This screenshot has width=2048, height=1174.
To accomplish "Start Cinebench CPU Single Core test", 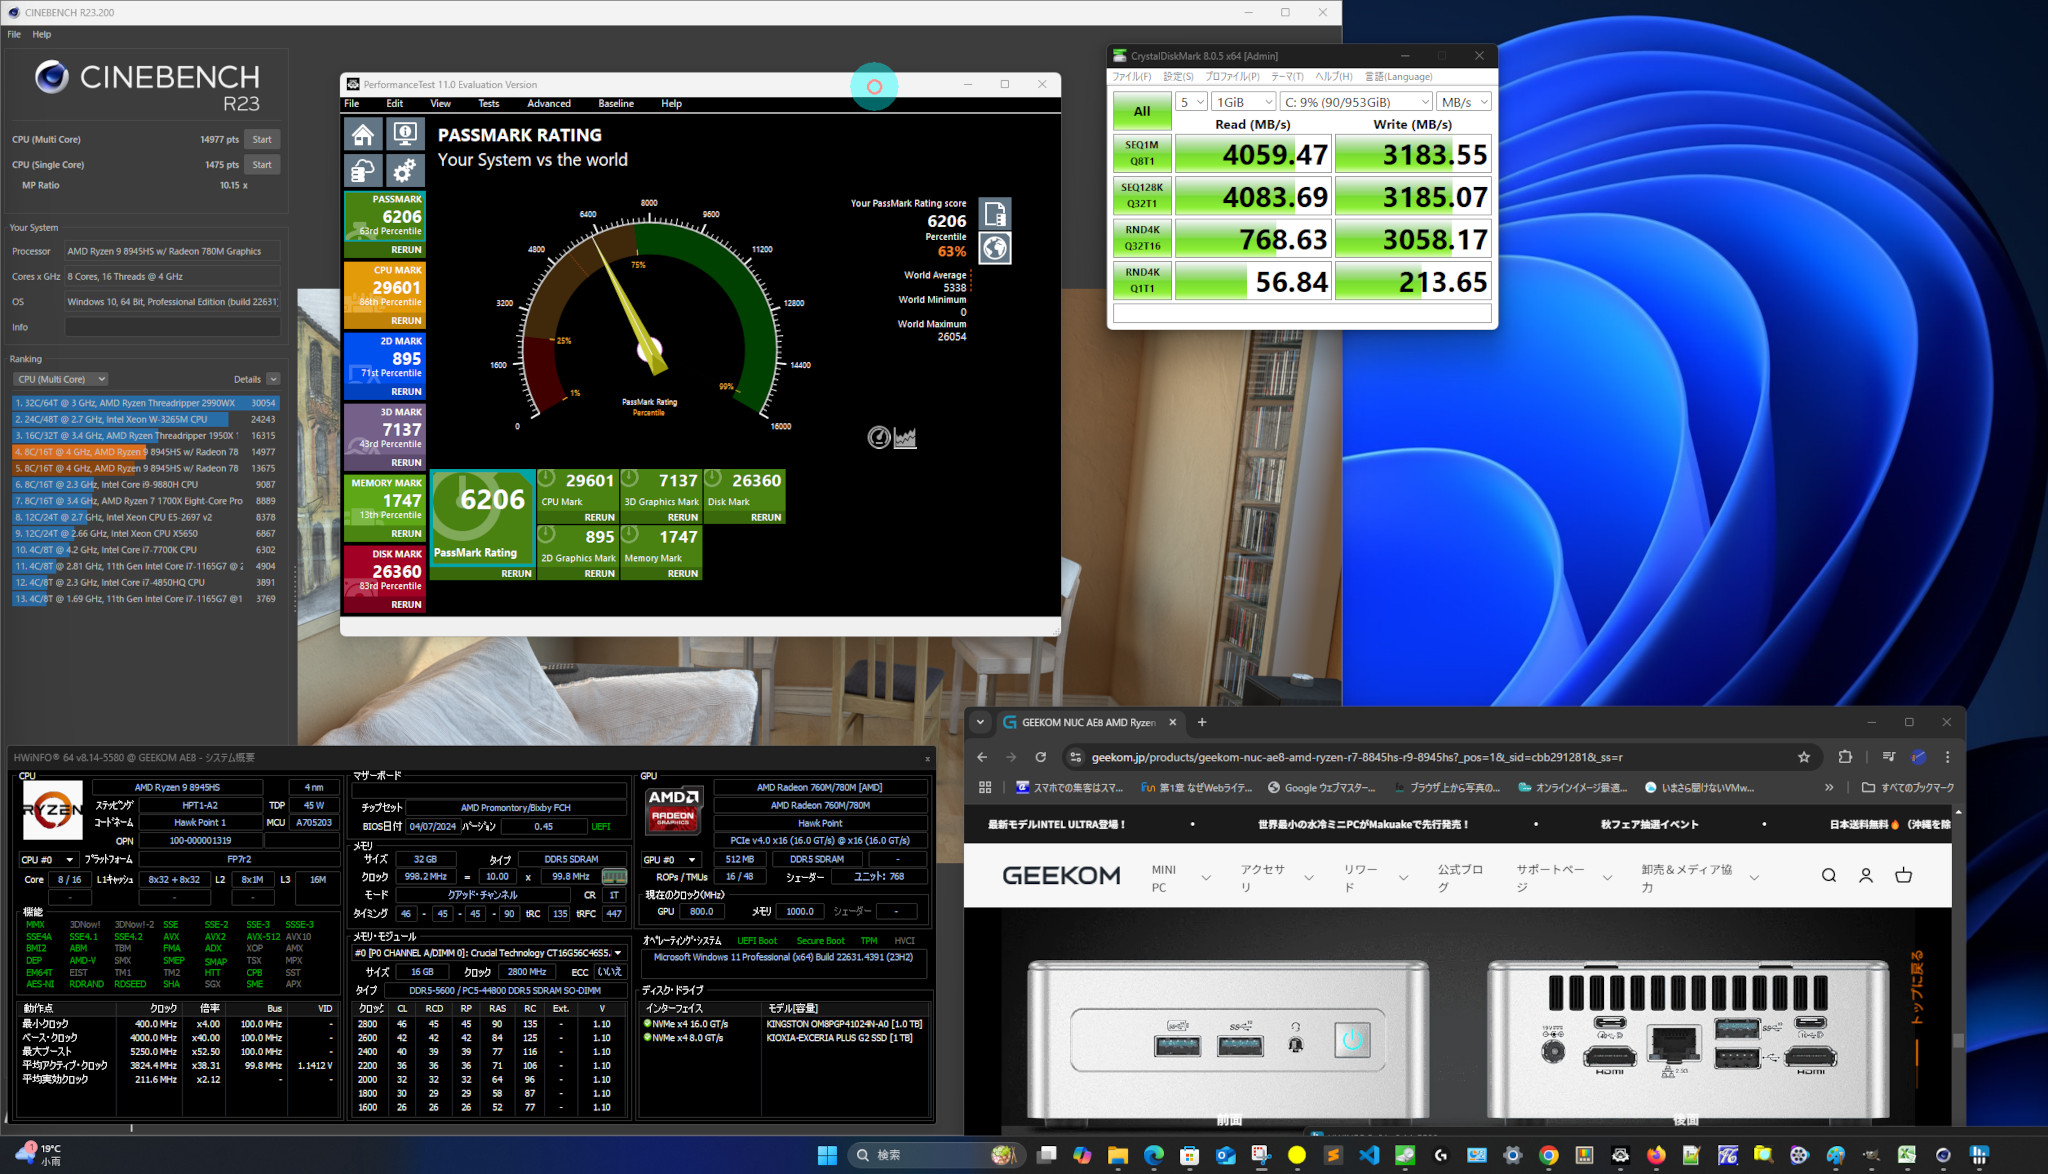I will pos(262,164).
